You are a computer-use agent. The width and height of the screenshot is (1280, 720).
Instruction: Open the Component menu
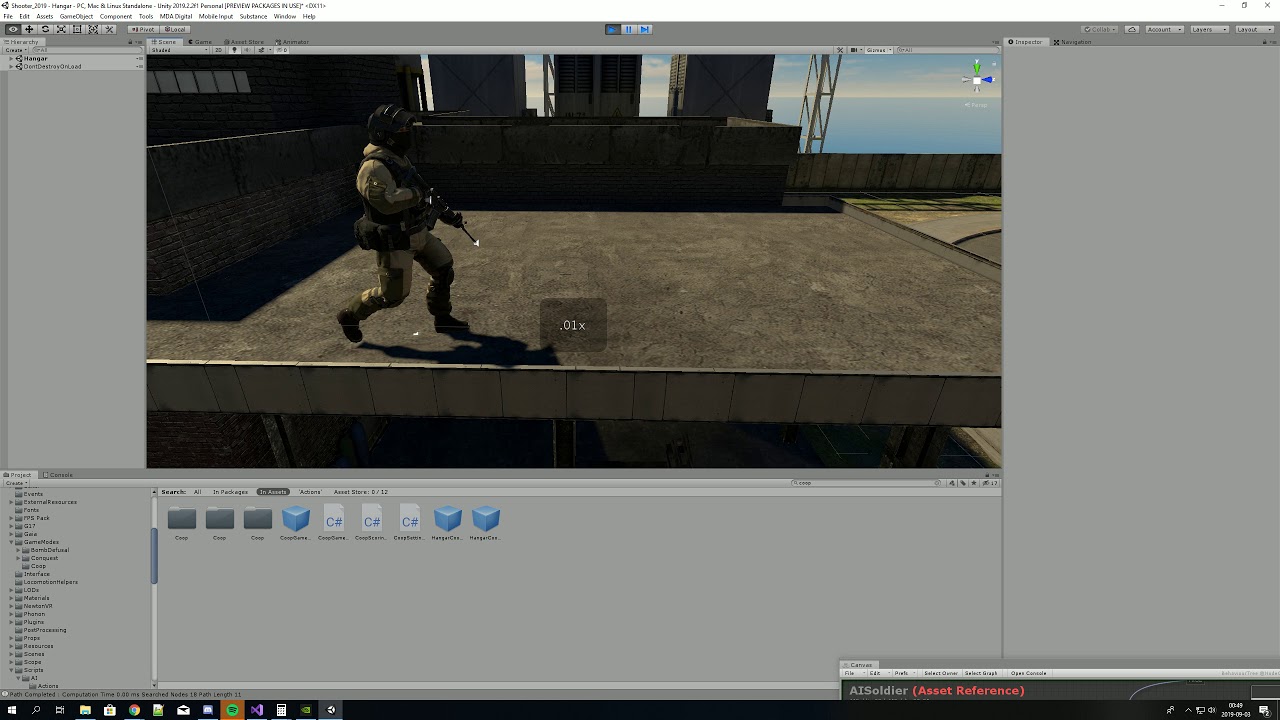(116, 16)
